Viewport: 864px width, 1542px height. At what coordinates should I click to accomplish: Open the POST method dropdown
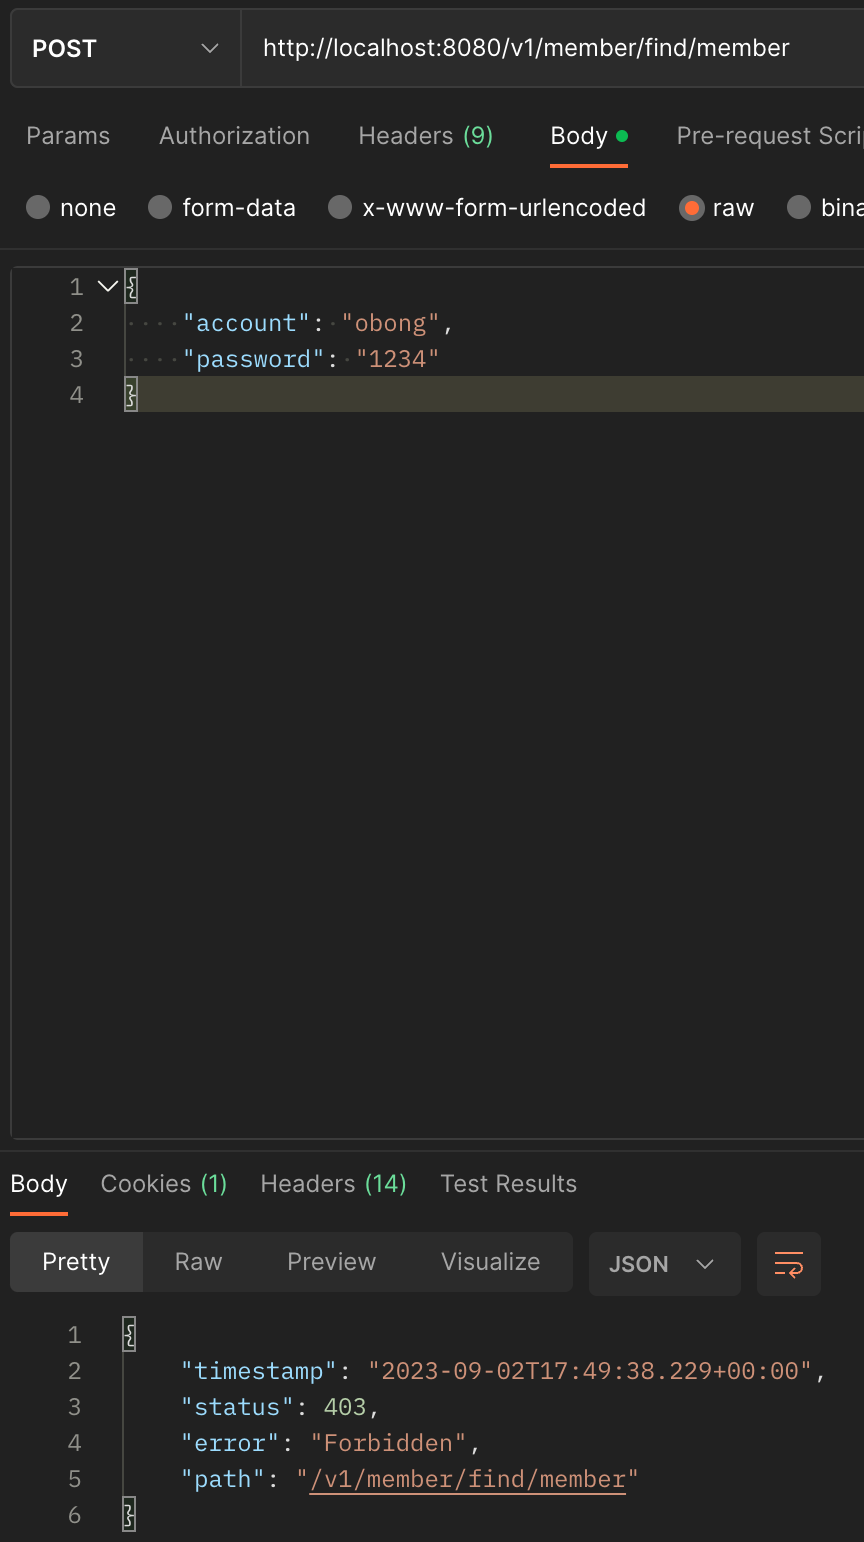point(126,48)
